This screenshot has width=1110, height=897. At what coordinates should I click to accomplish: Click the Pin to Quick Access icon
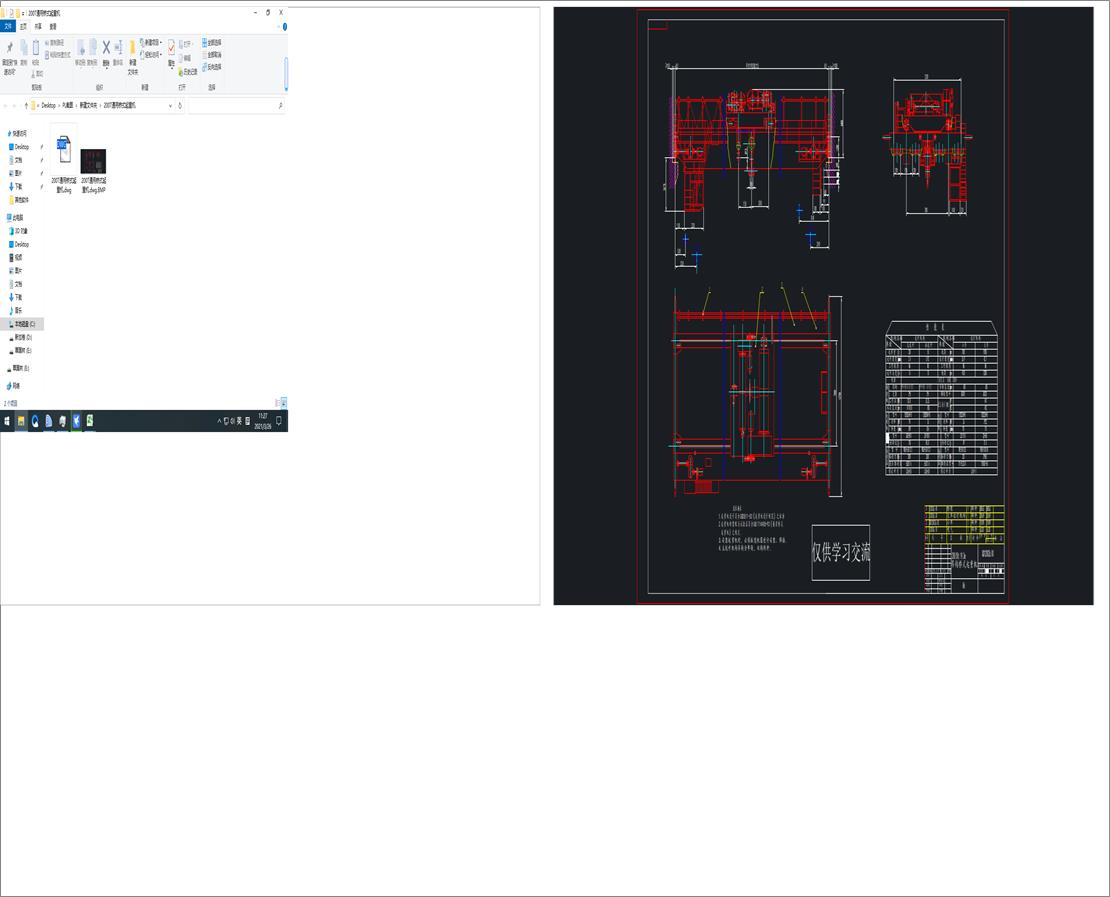tap(10, 48)
